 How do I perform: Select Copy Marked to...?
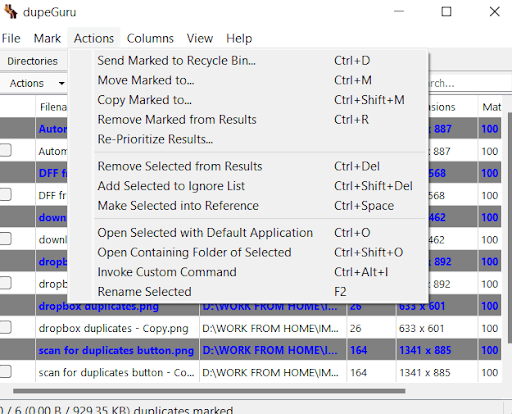point(248,100)
